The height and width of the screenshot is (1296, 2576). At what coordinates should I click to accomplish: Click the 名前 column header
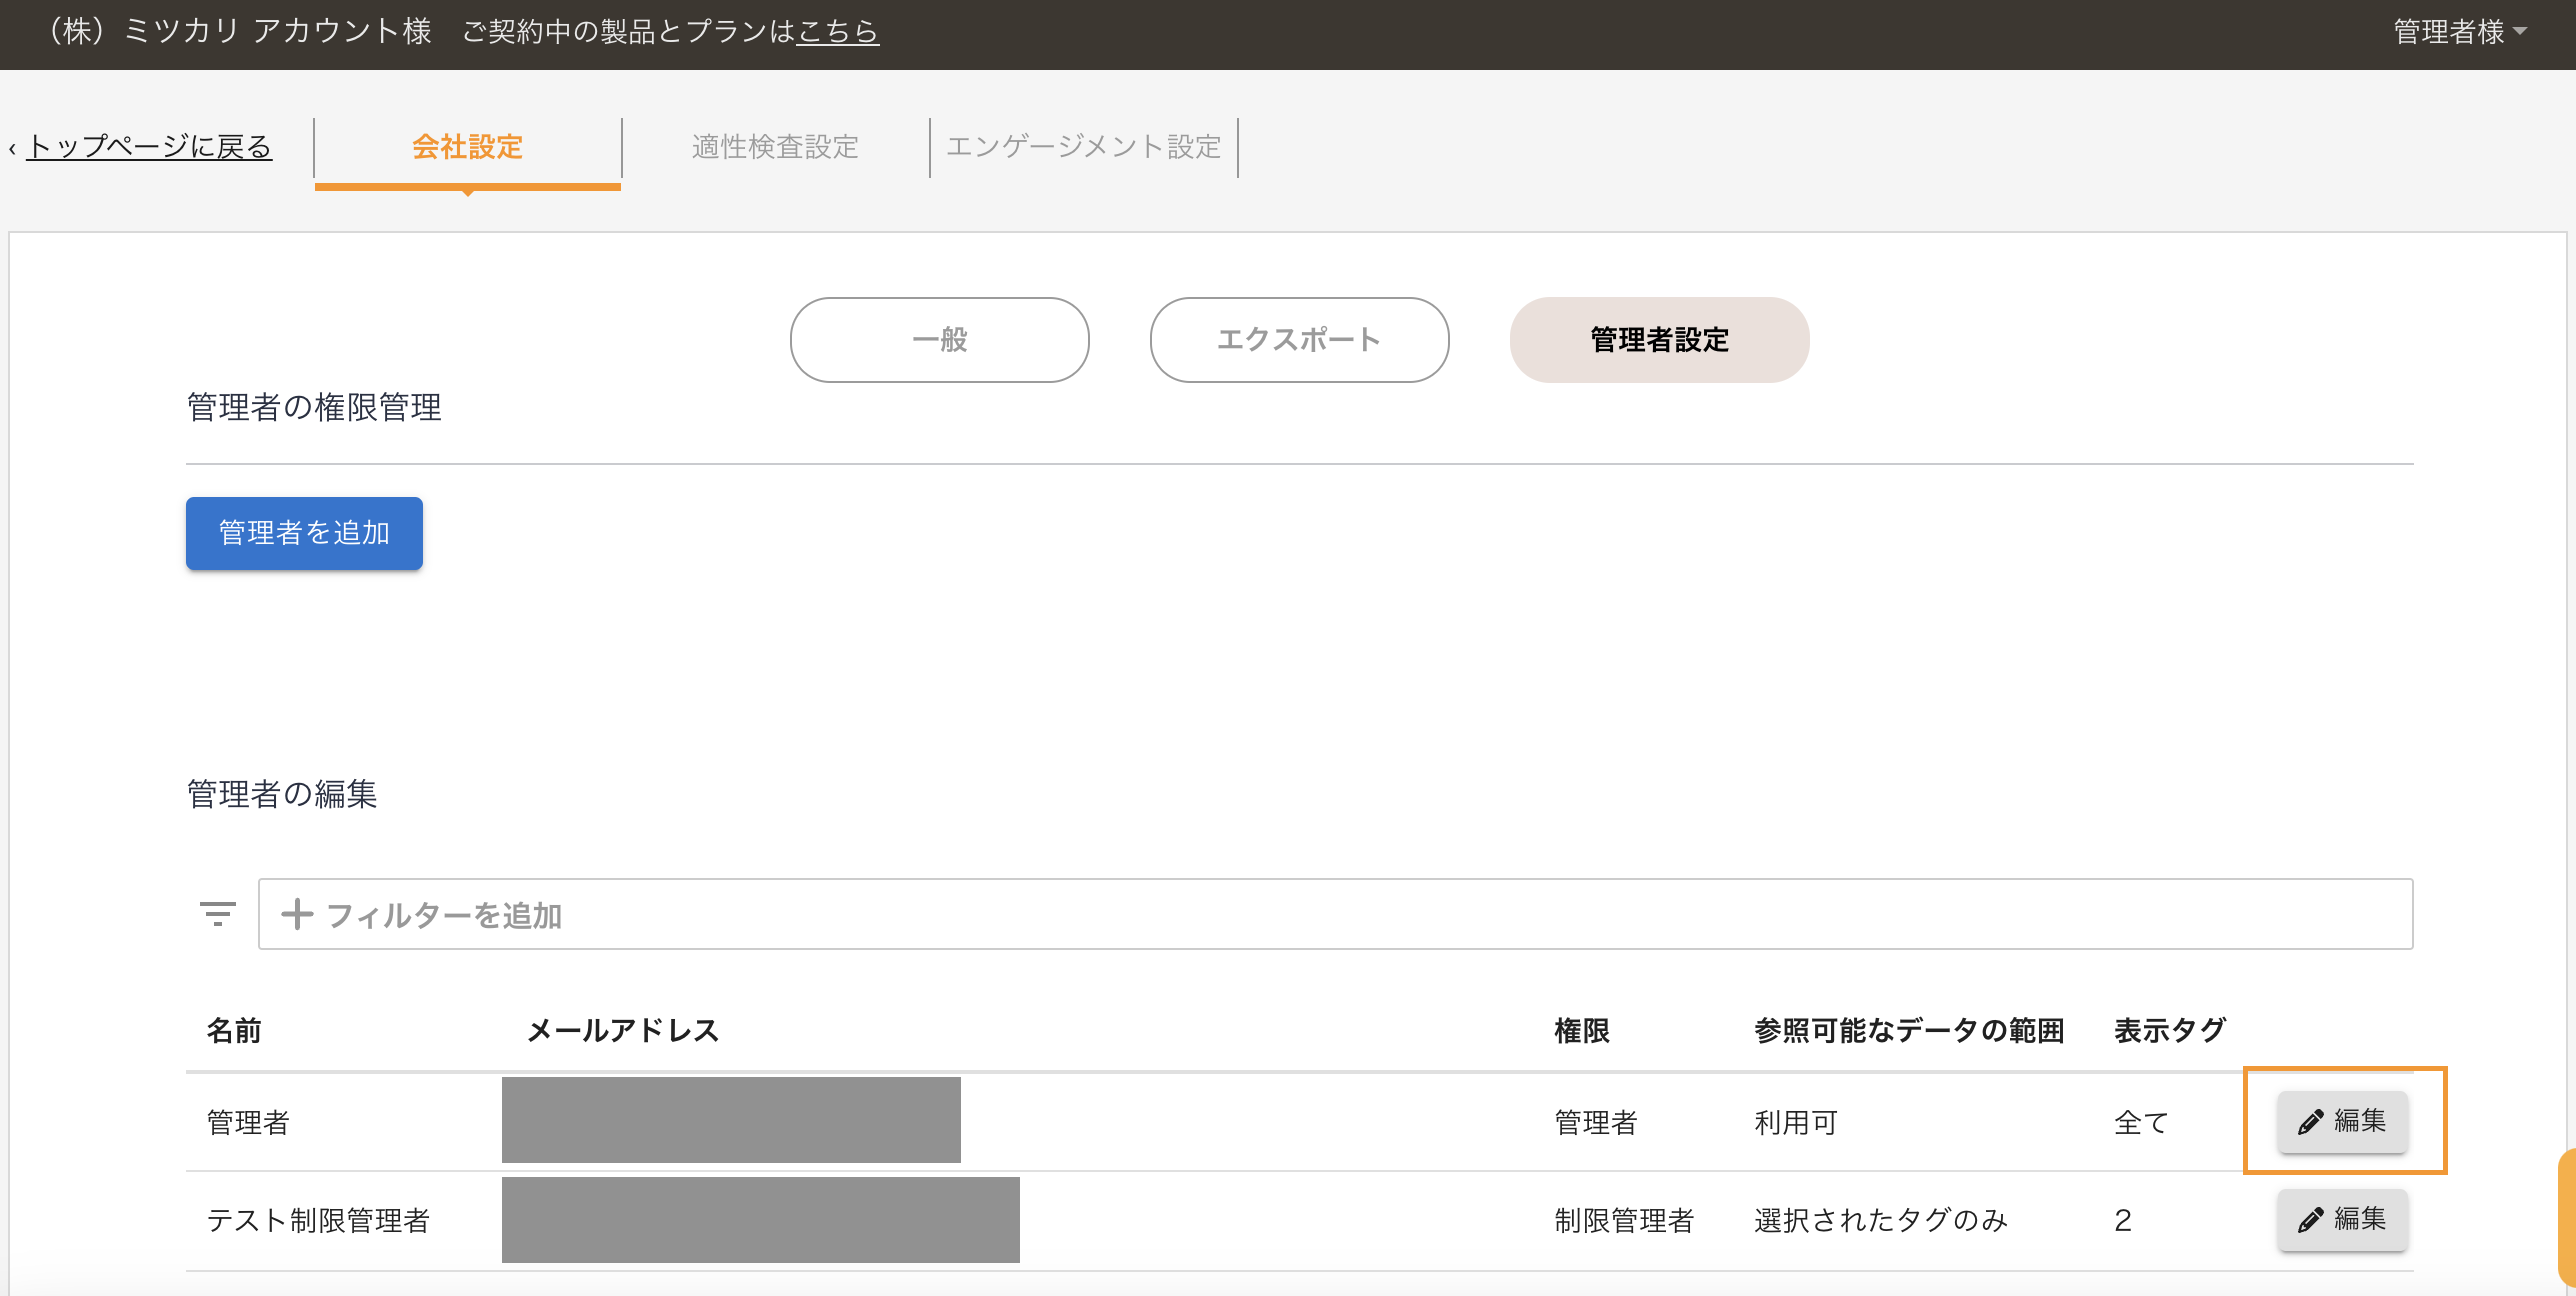[x=234, y=1030]
